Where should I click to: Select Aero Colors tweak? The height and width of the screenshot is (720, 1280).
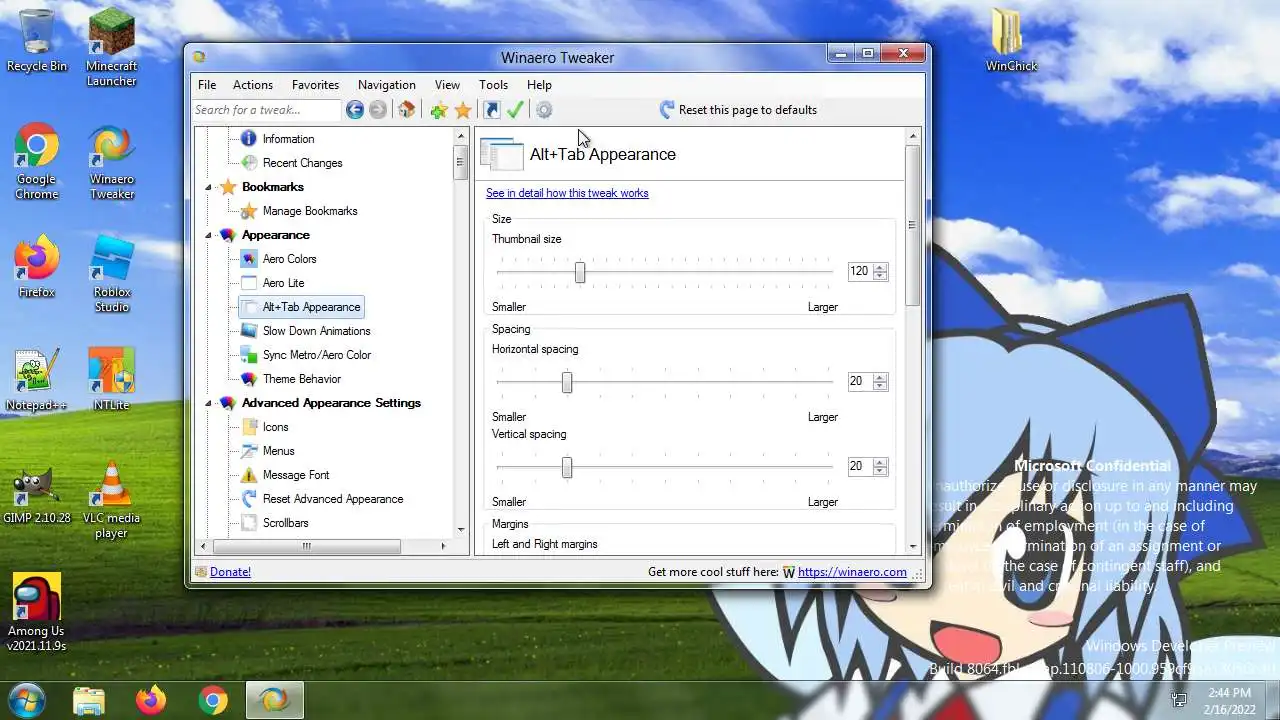[x=289, y=259]
